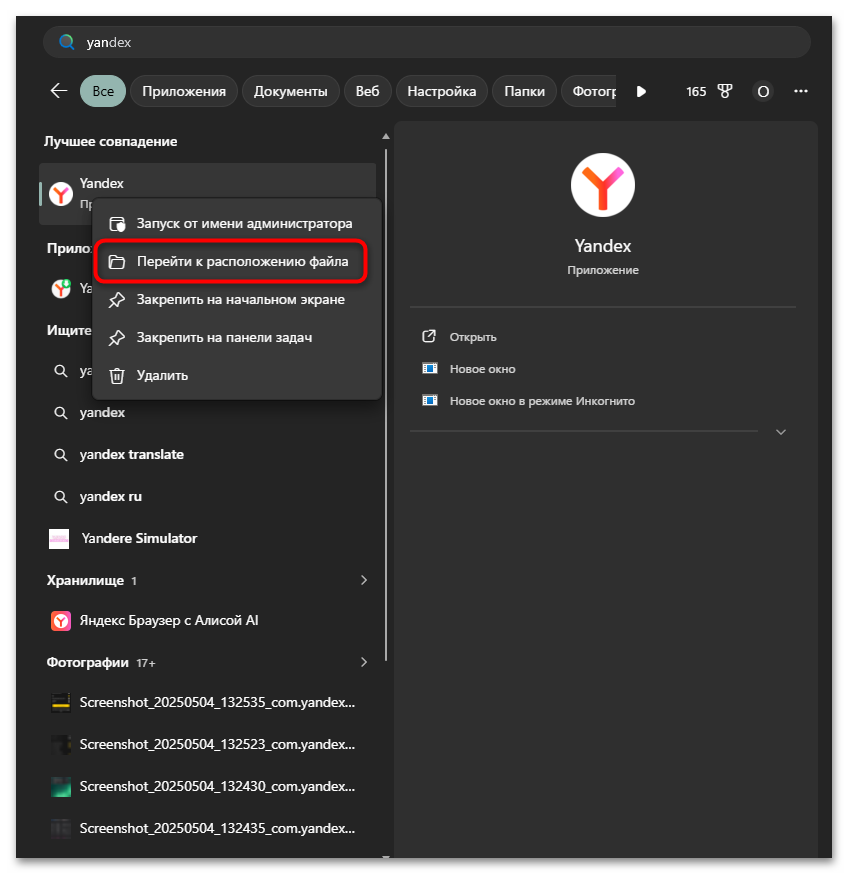Click pin icon beside Закрепить на начальном экране
The width and height of the screenshot is (848, 874).
117,300
